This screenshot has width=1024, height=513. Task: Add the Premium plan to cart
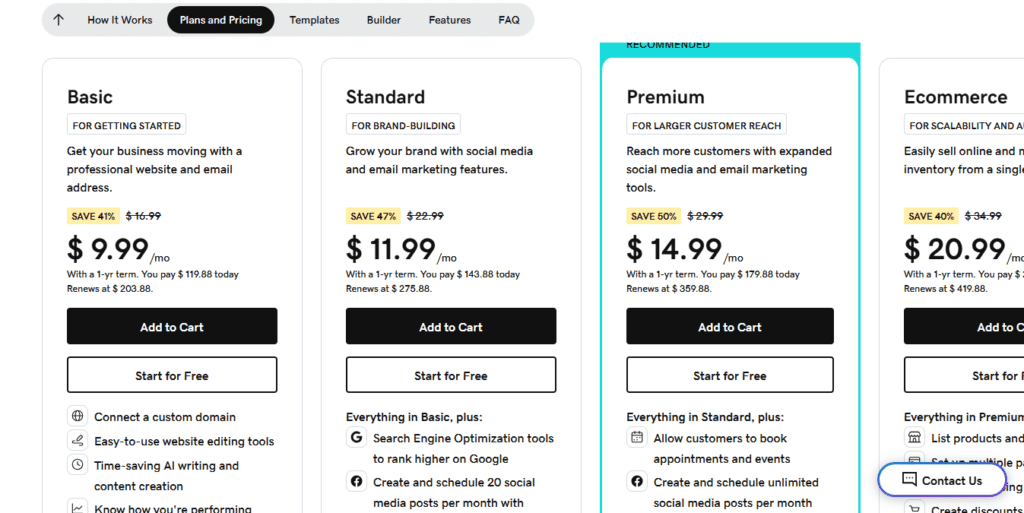[x=729, y=326]
